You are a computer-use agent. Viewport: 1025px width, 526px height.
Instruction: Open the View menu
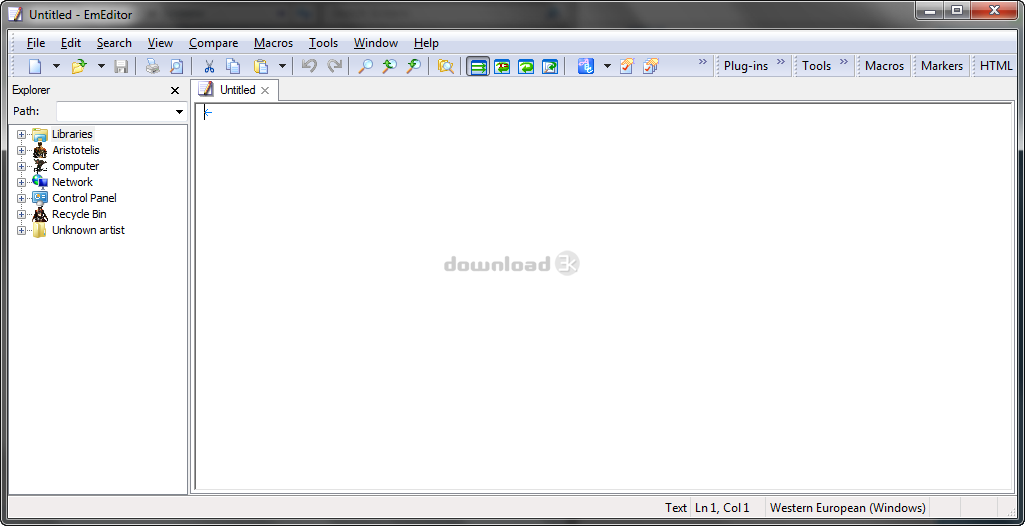point(160,43)
